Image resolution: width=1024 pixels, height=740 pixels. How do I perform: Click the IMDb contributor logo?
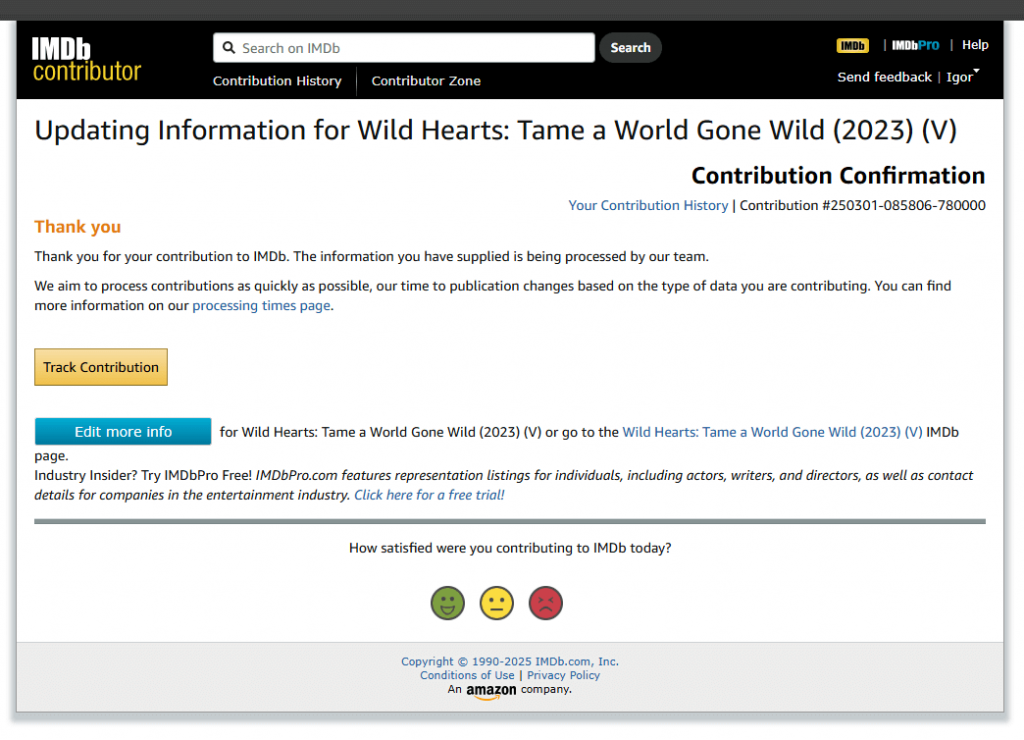click(86, 59)
